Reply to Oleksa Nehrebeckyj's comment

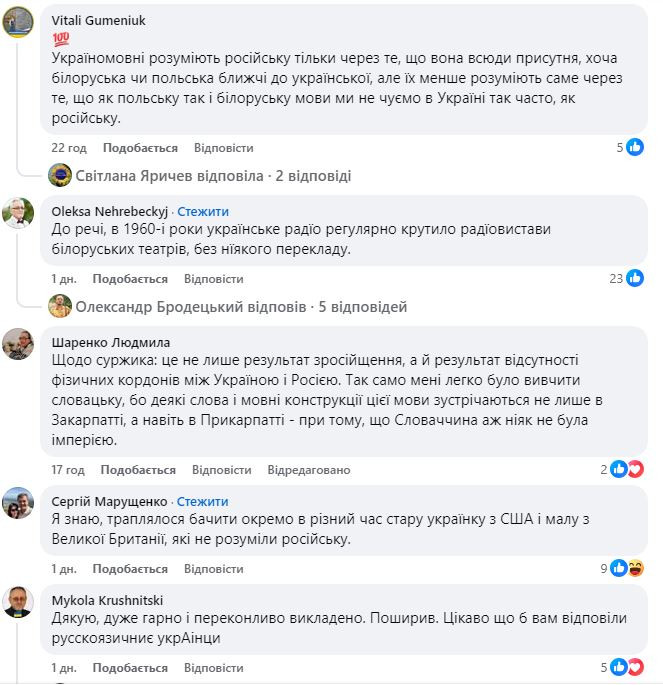214,279
